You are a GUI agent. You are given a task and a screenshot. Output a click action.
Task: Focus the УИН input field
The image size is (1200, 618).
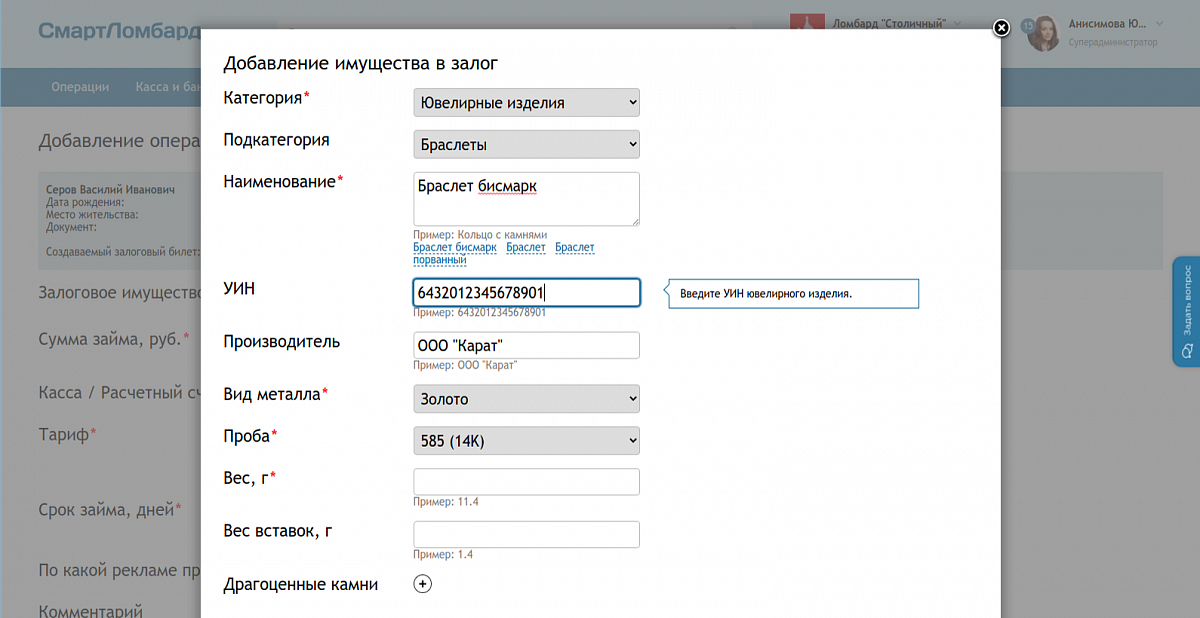click(526, 292)
